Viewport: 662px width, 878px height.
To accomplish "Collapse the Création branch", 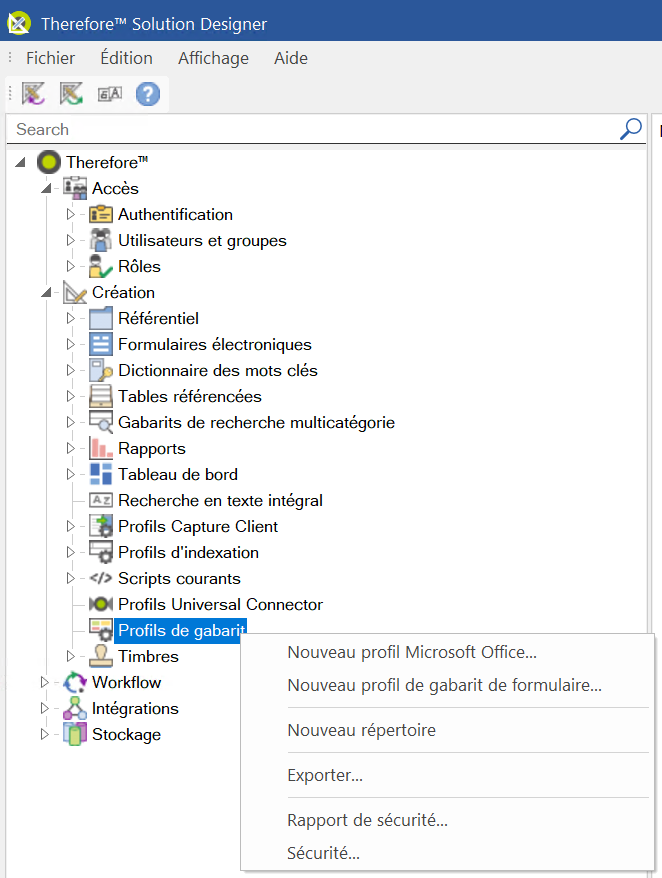I will 46,292.
